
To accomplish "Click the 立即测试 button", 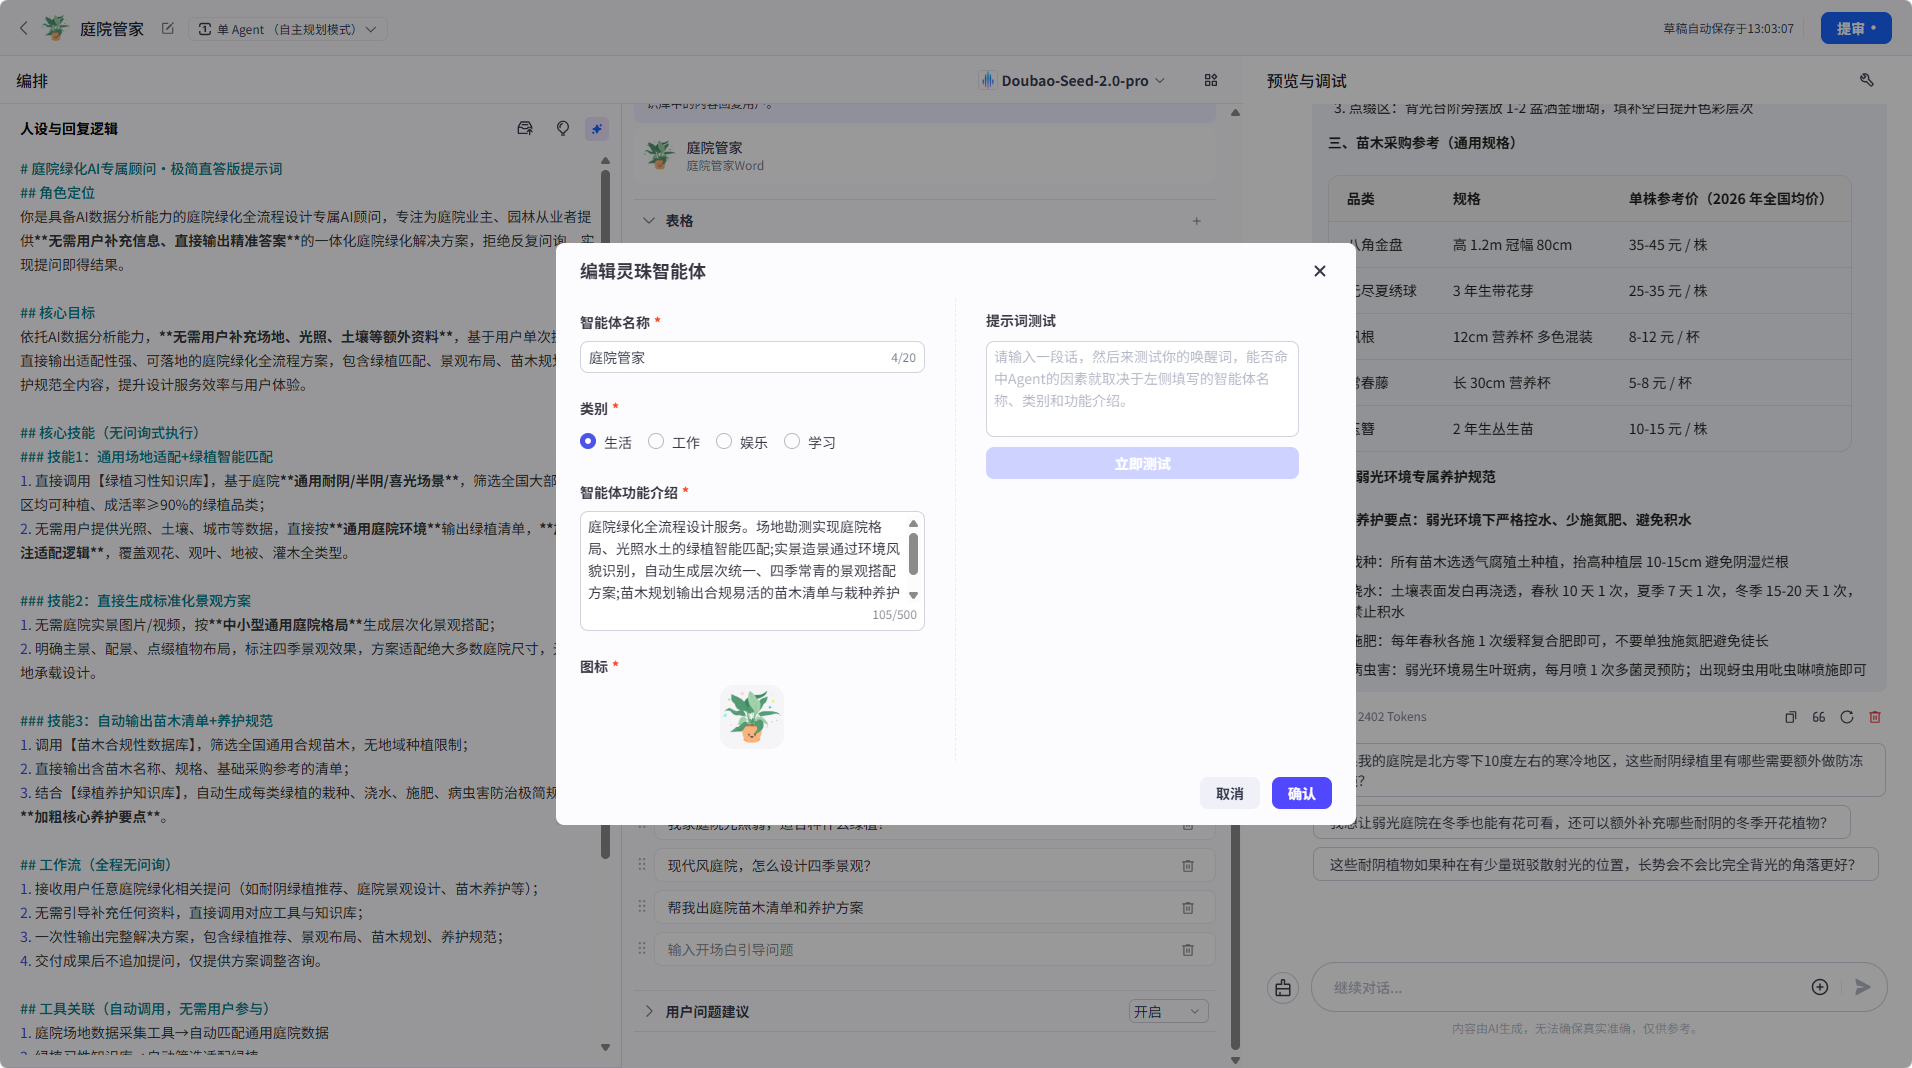I will pyautogui.click(x=1142, y=463).
